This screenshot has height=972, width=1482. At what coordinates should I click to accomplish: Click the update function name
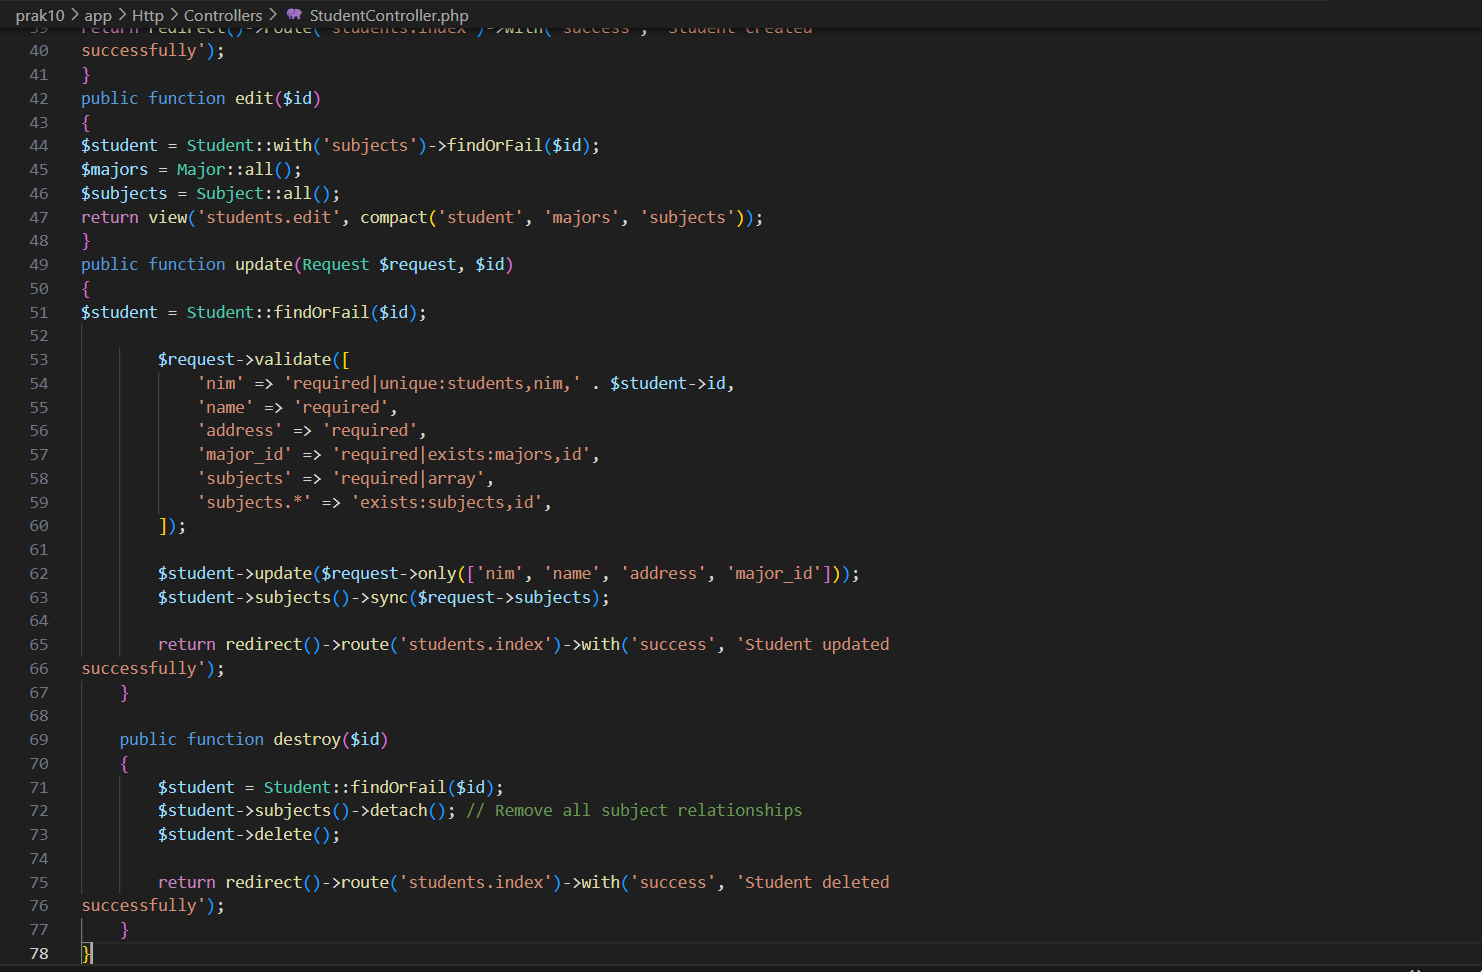[x=264, y=264]
